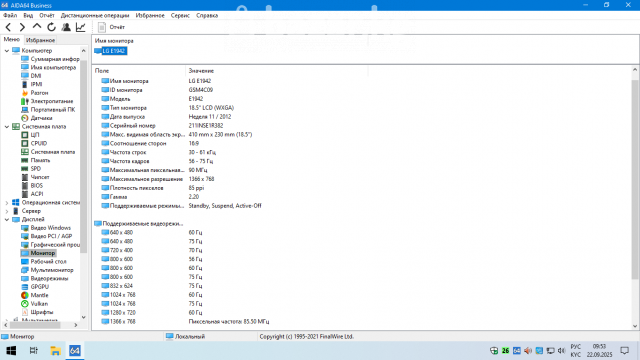Open the Vulkan icon item
Viewport: 640px width, 360px height.
[35, 304]
